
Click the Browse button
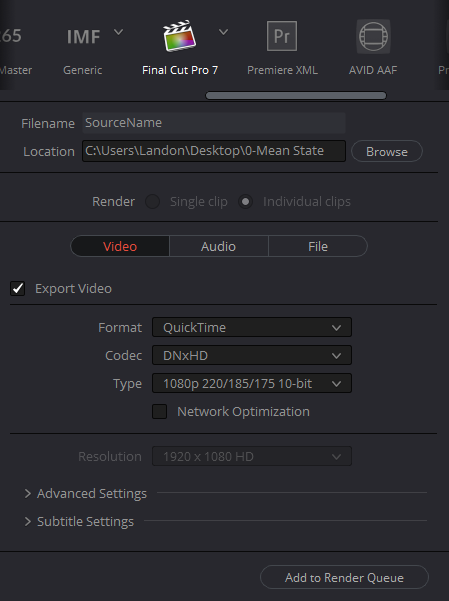coord(387,151)
